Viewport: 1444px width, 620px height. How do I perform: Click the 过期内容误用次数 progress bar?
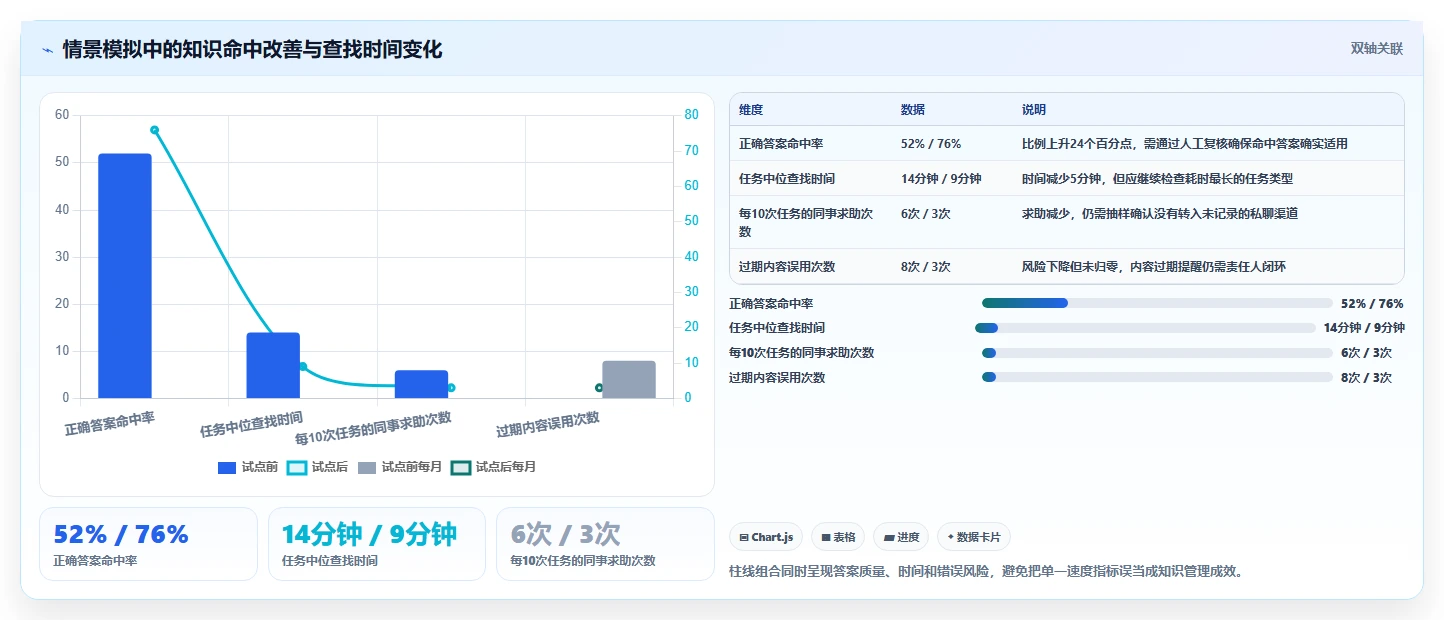1157,378
